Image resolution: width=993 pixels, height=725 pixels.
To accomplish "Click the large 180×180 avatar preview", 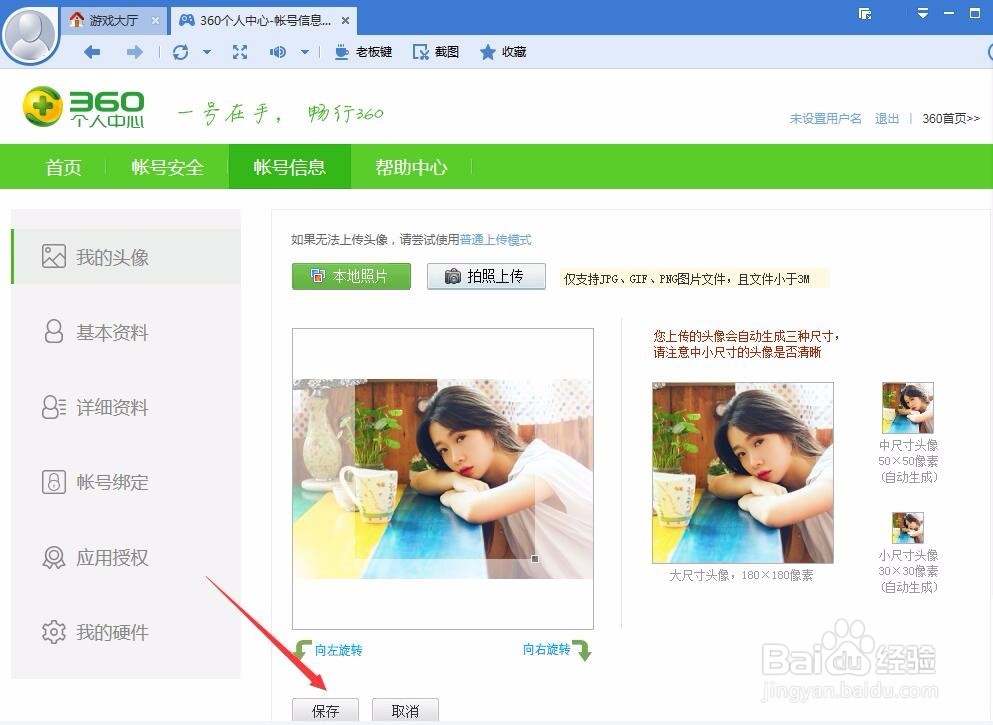I will (x=743, y=472).
